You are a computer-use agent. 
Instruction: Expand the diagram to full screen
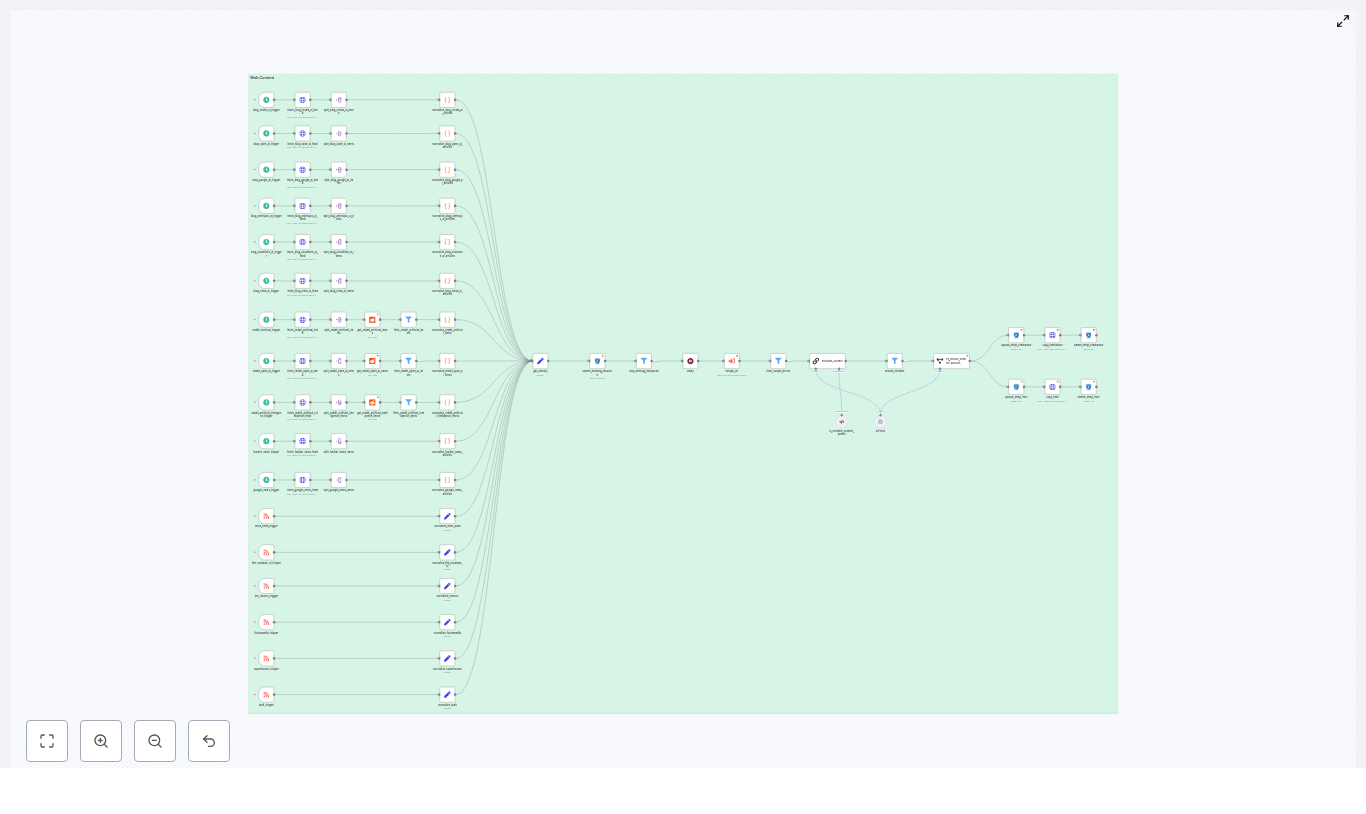(1343, 21)
